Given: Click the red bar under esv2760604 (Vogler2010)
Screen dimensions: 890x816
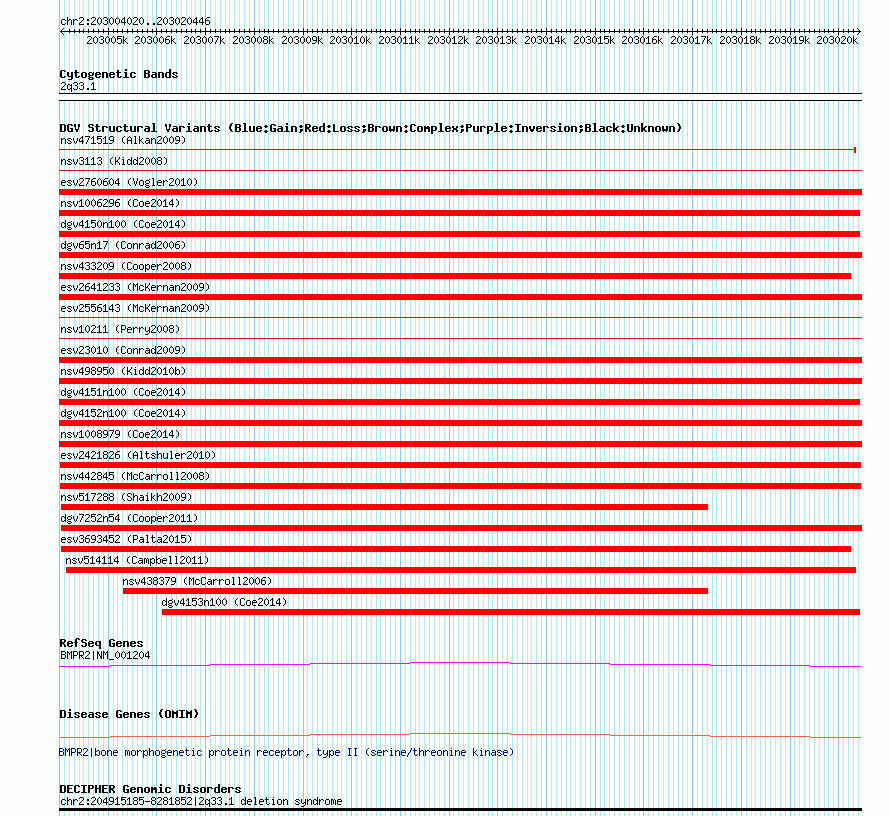Looking at the screenshot, I should pos(460,192).
